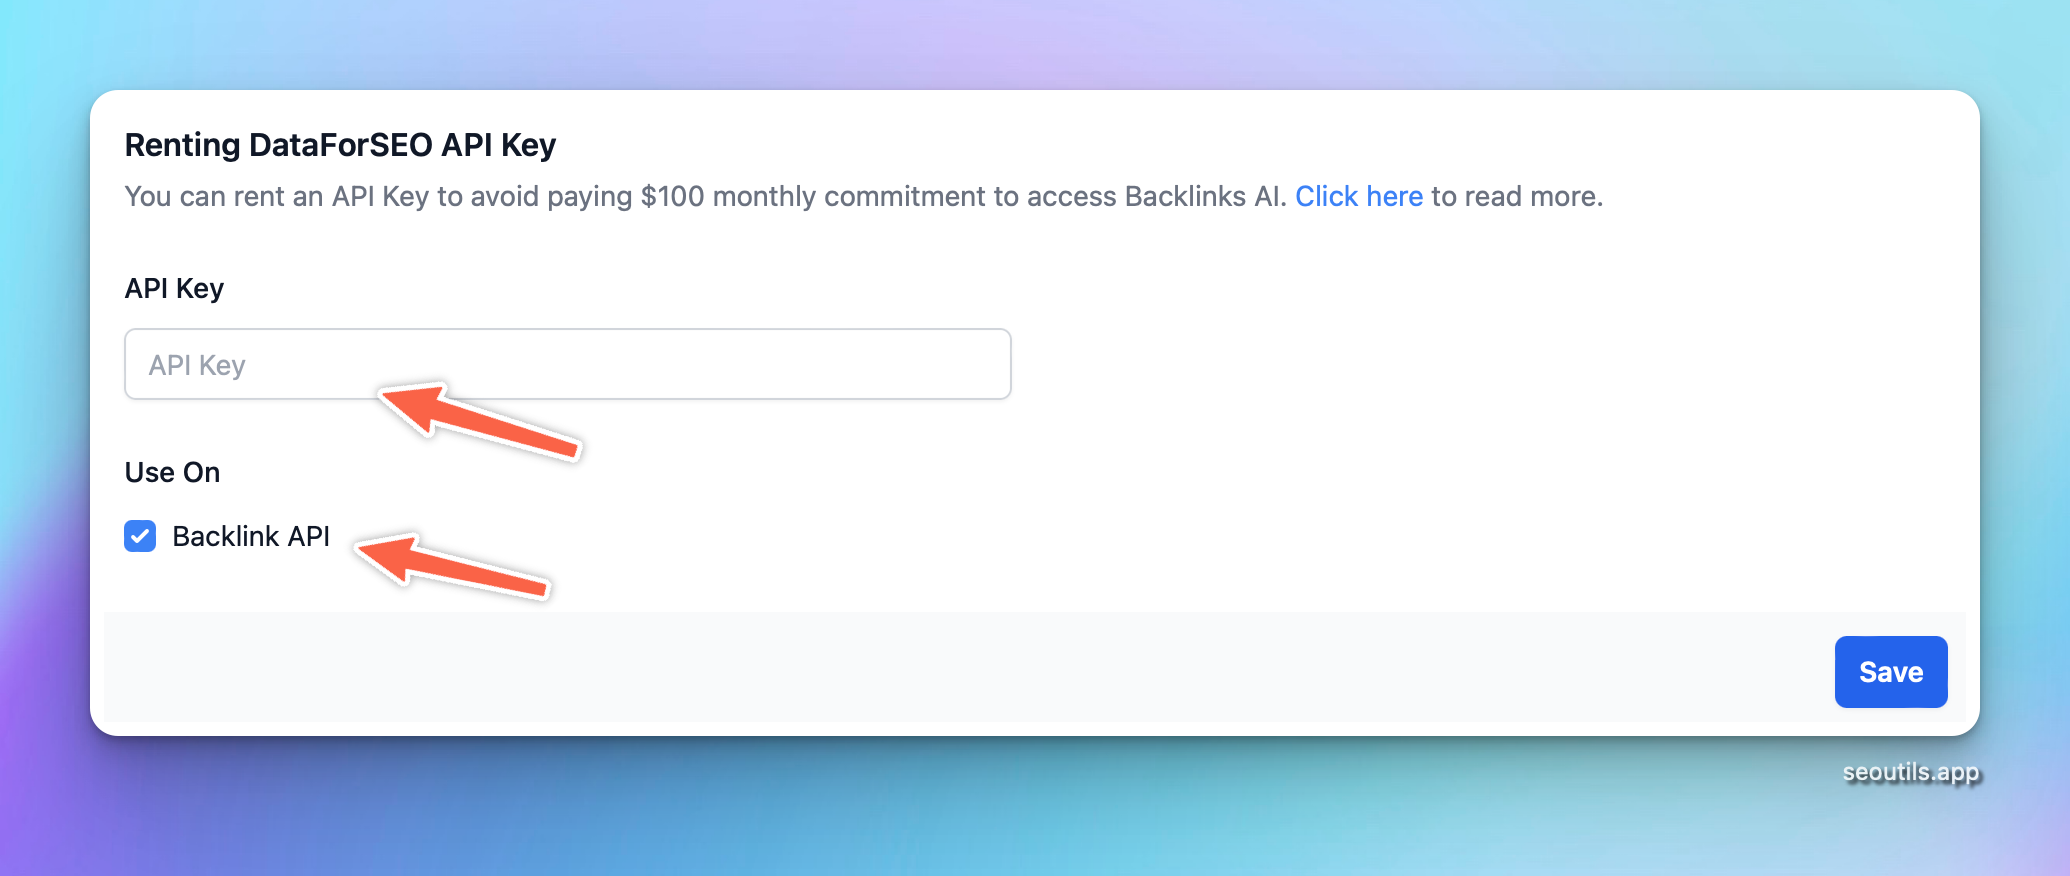Open the Click here link
Screen dimensions: 2070x876
click(1358, 196)
